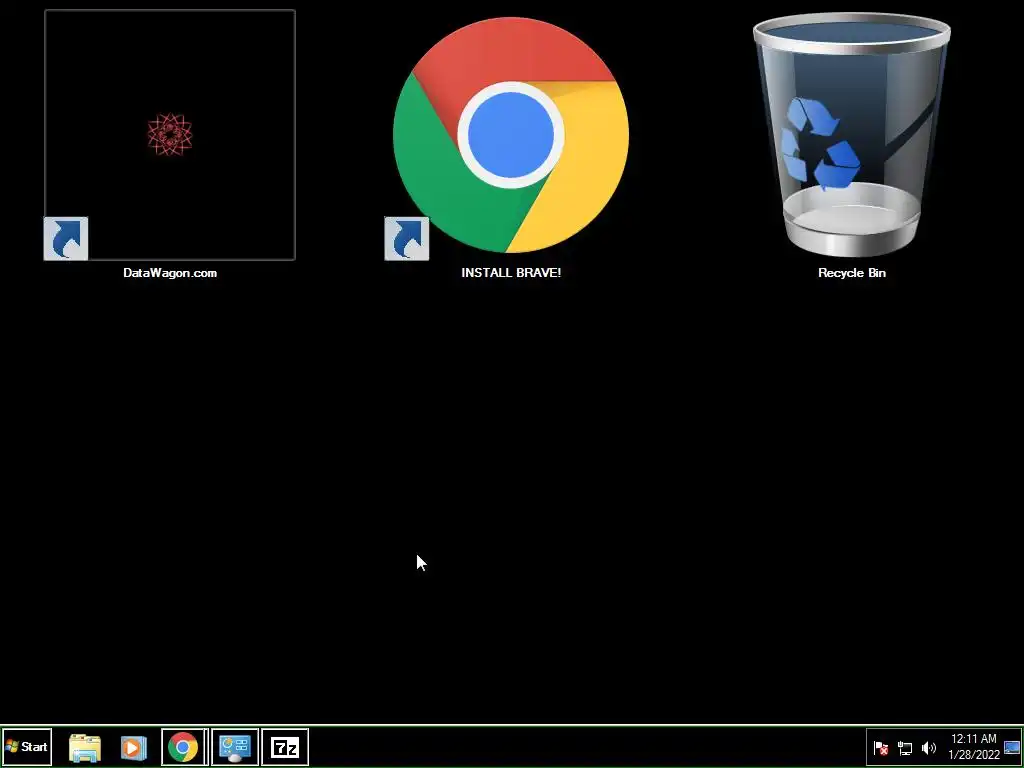Open the DataWagon.com desktop shortcut

coord(170,135)
